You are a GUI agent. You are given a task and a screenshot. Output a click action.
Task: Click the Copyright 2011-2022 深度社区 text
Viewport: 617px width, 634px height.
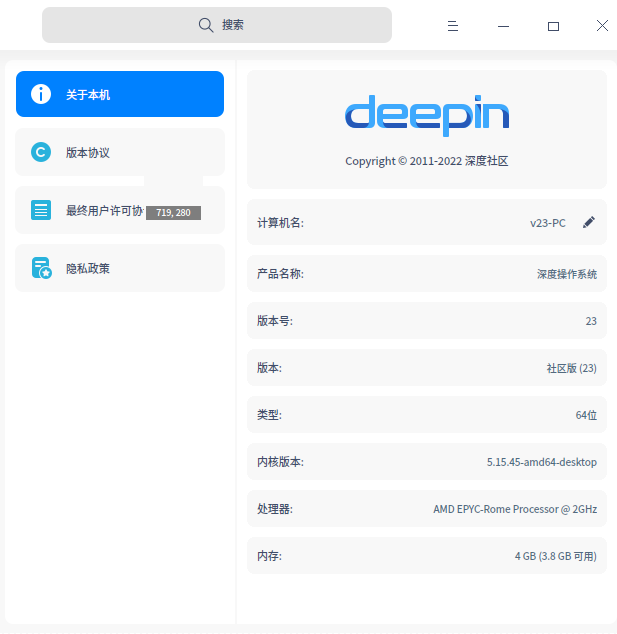pos(427,161)
